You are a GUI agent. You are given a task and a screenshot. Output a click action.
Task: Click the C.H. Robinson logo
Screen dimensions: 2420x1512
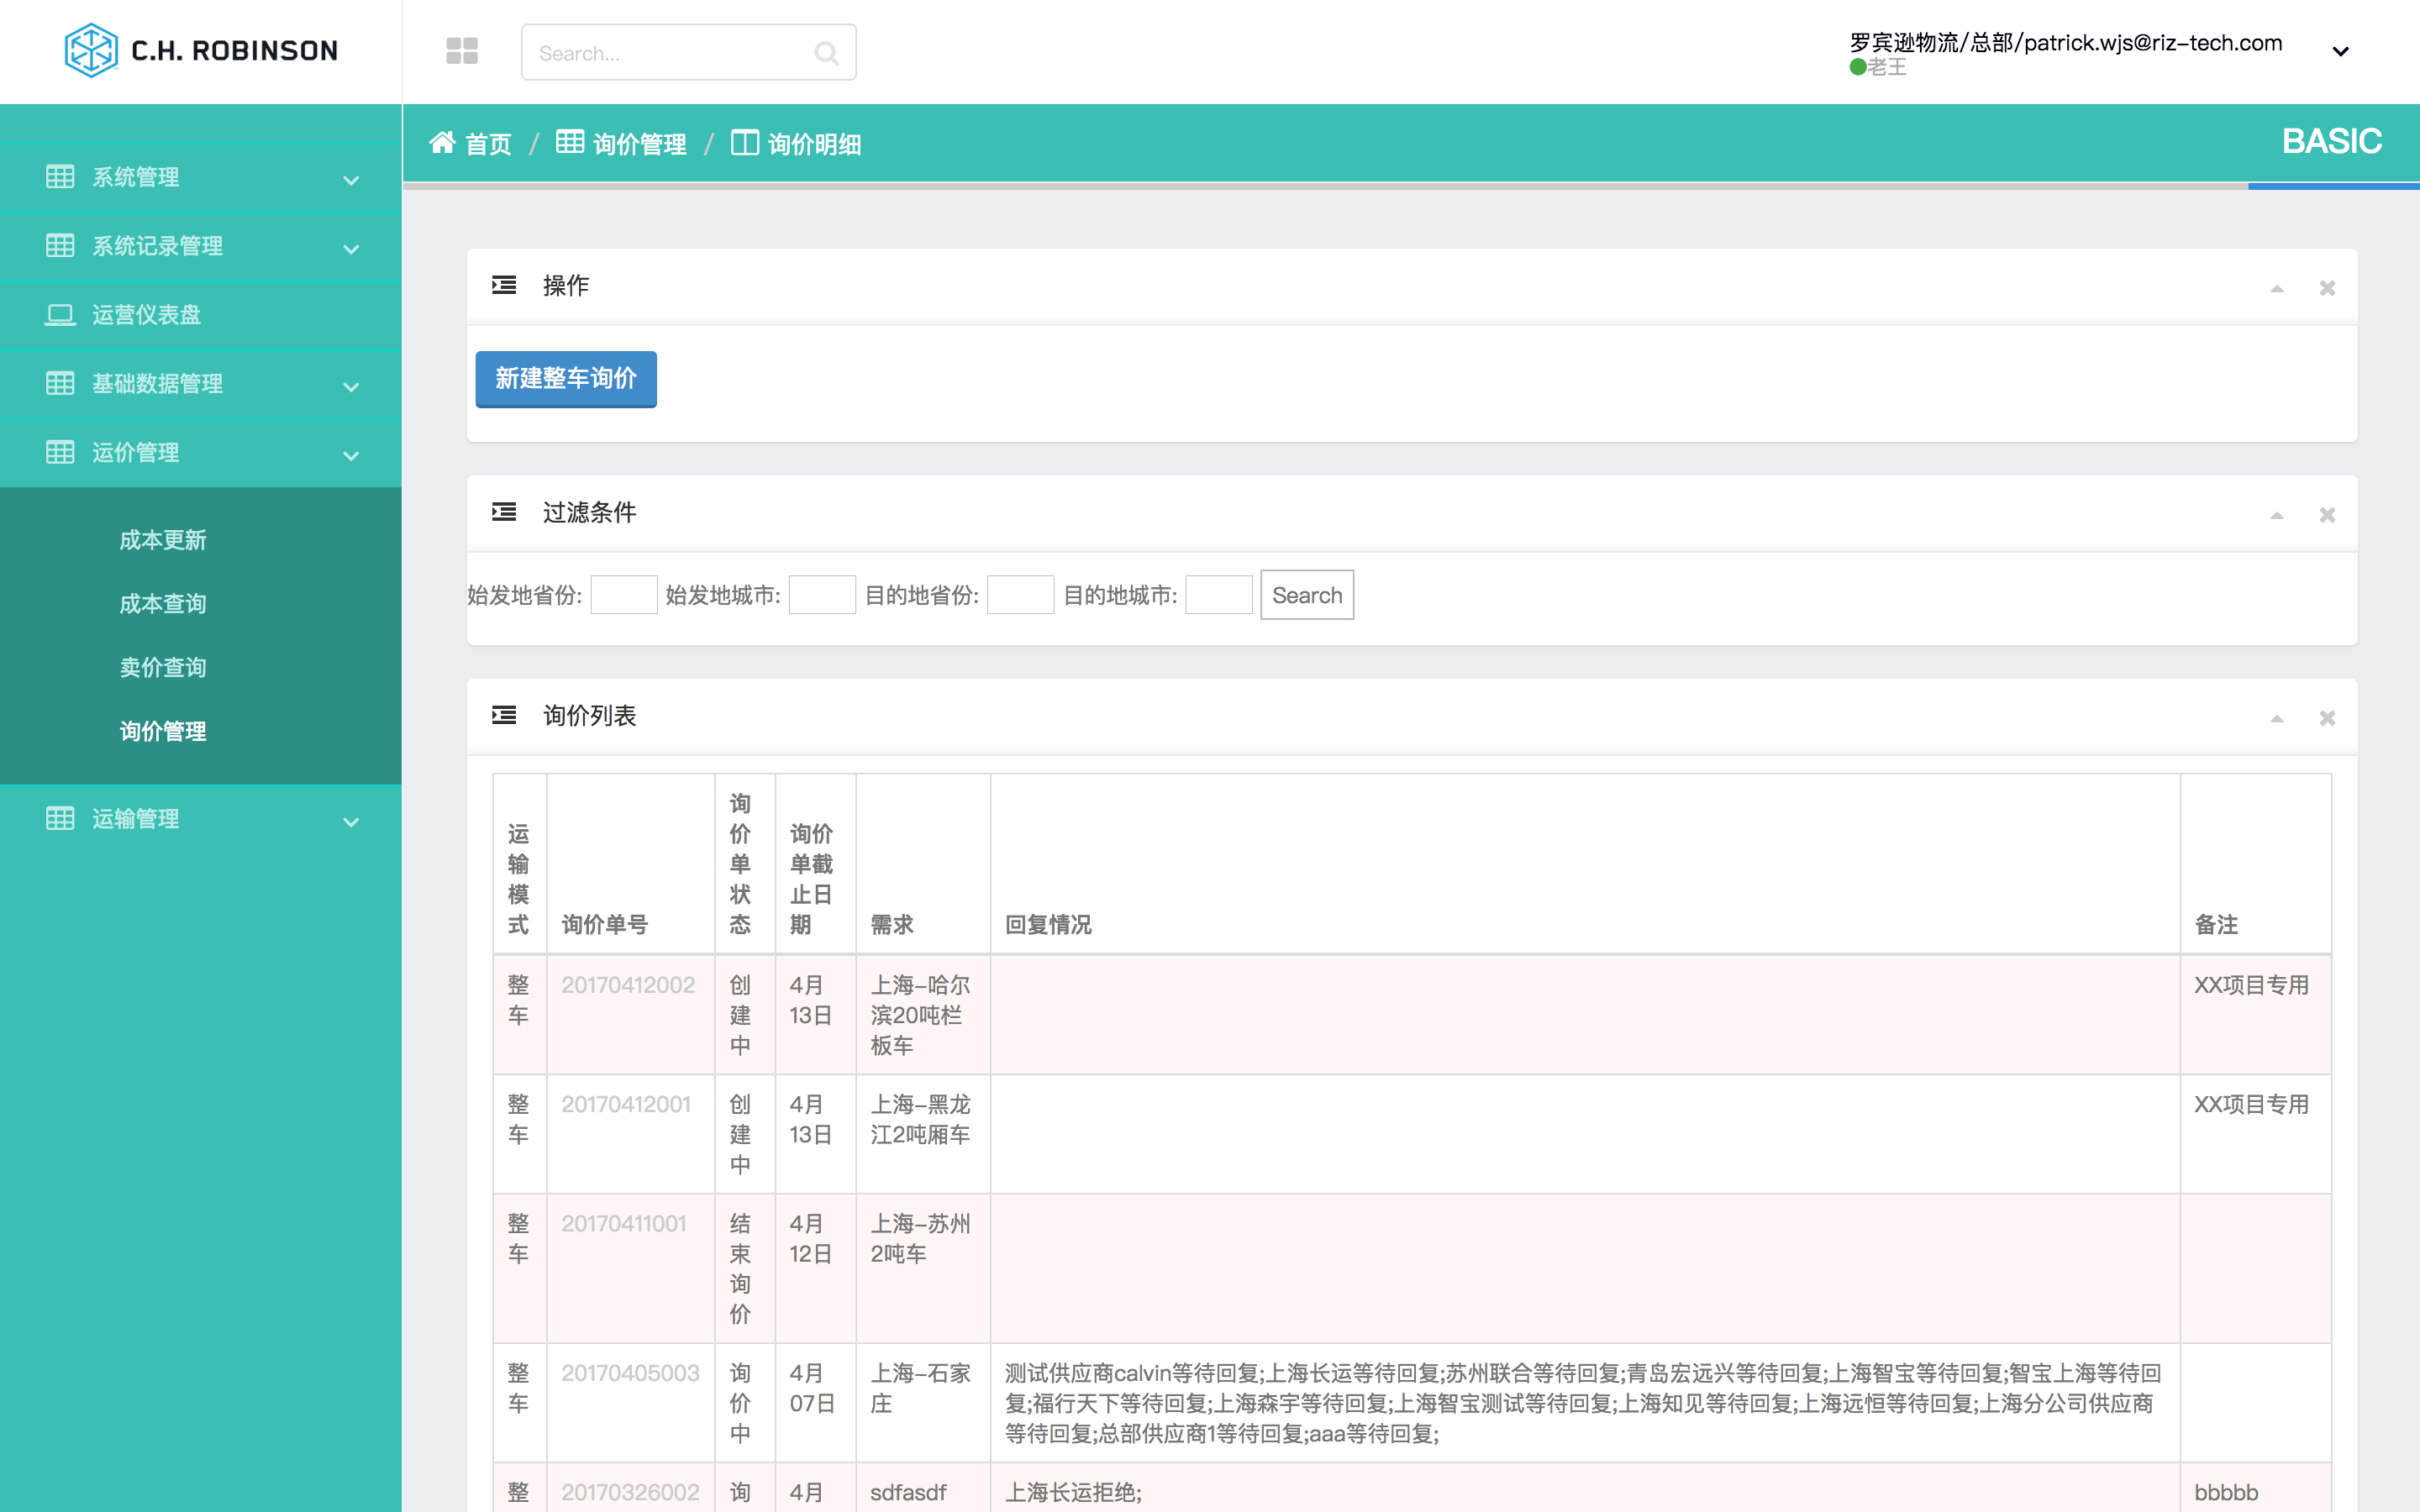tap(201, 50)
